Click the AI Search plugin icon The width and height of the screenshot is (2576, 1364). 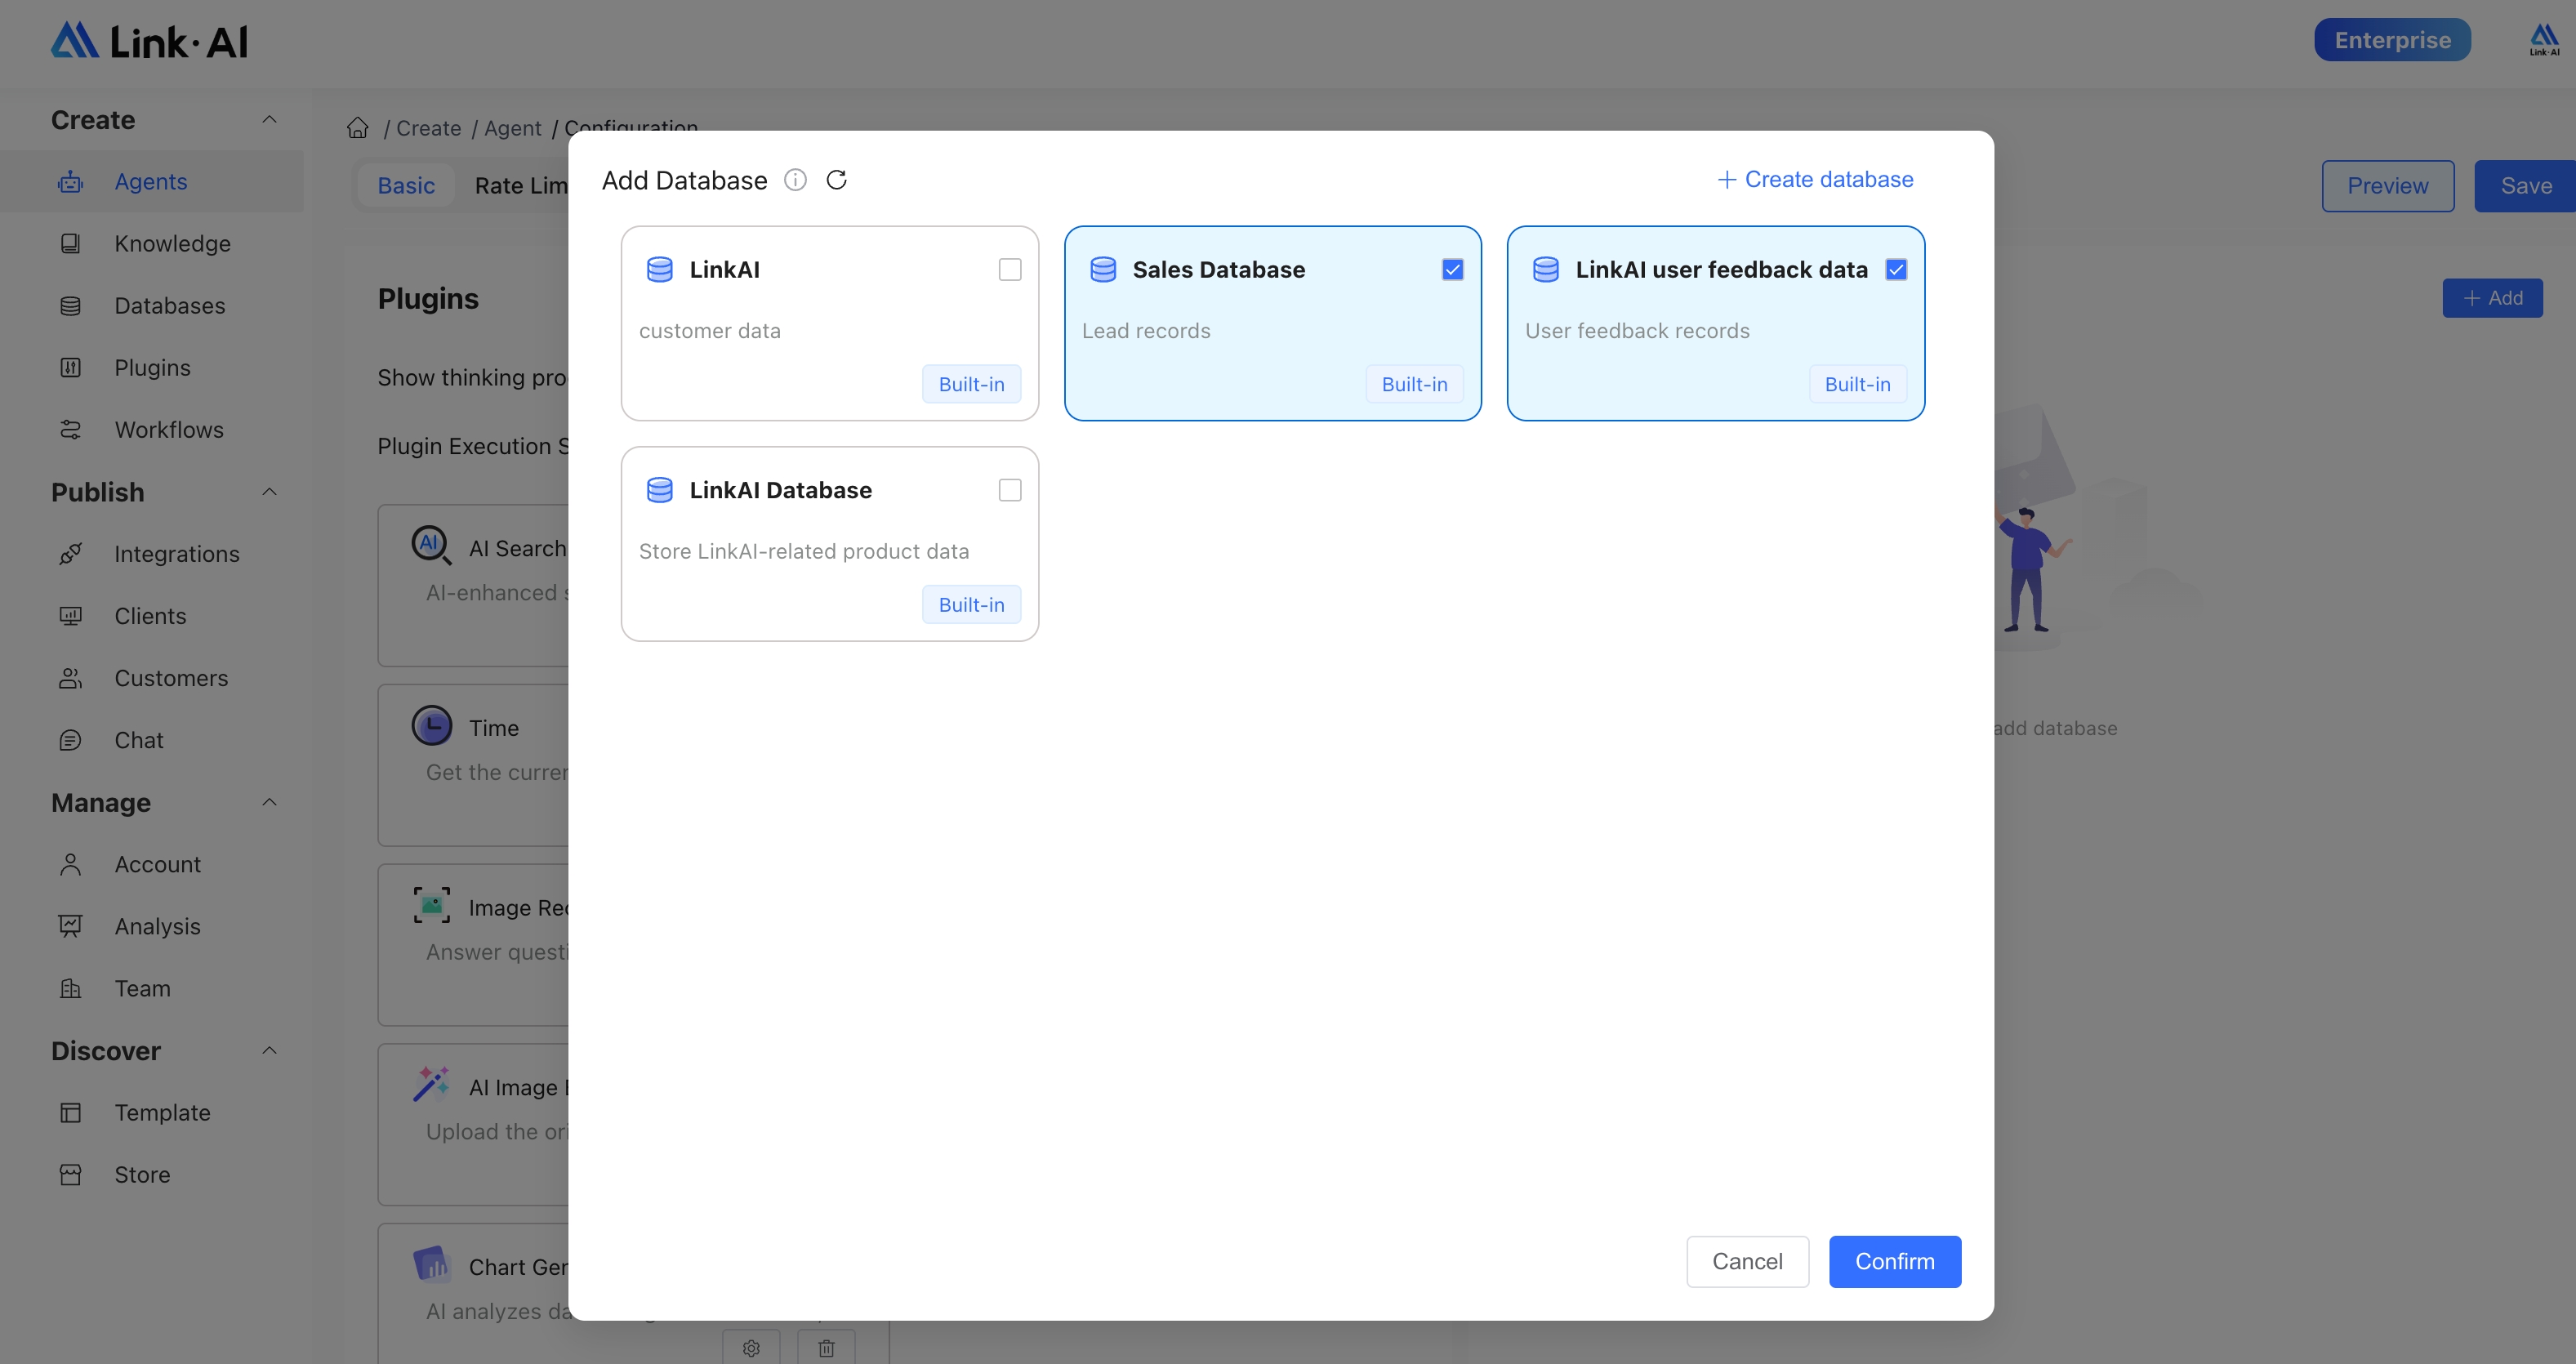coord(431,545)
